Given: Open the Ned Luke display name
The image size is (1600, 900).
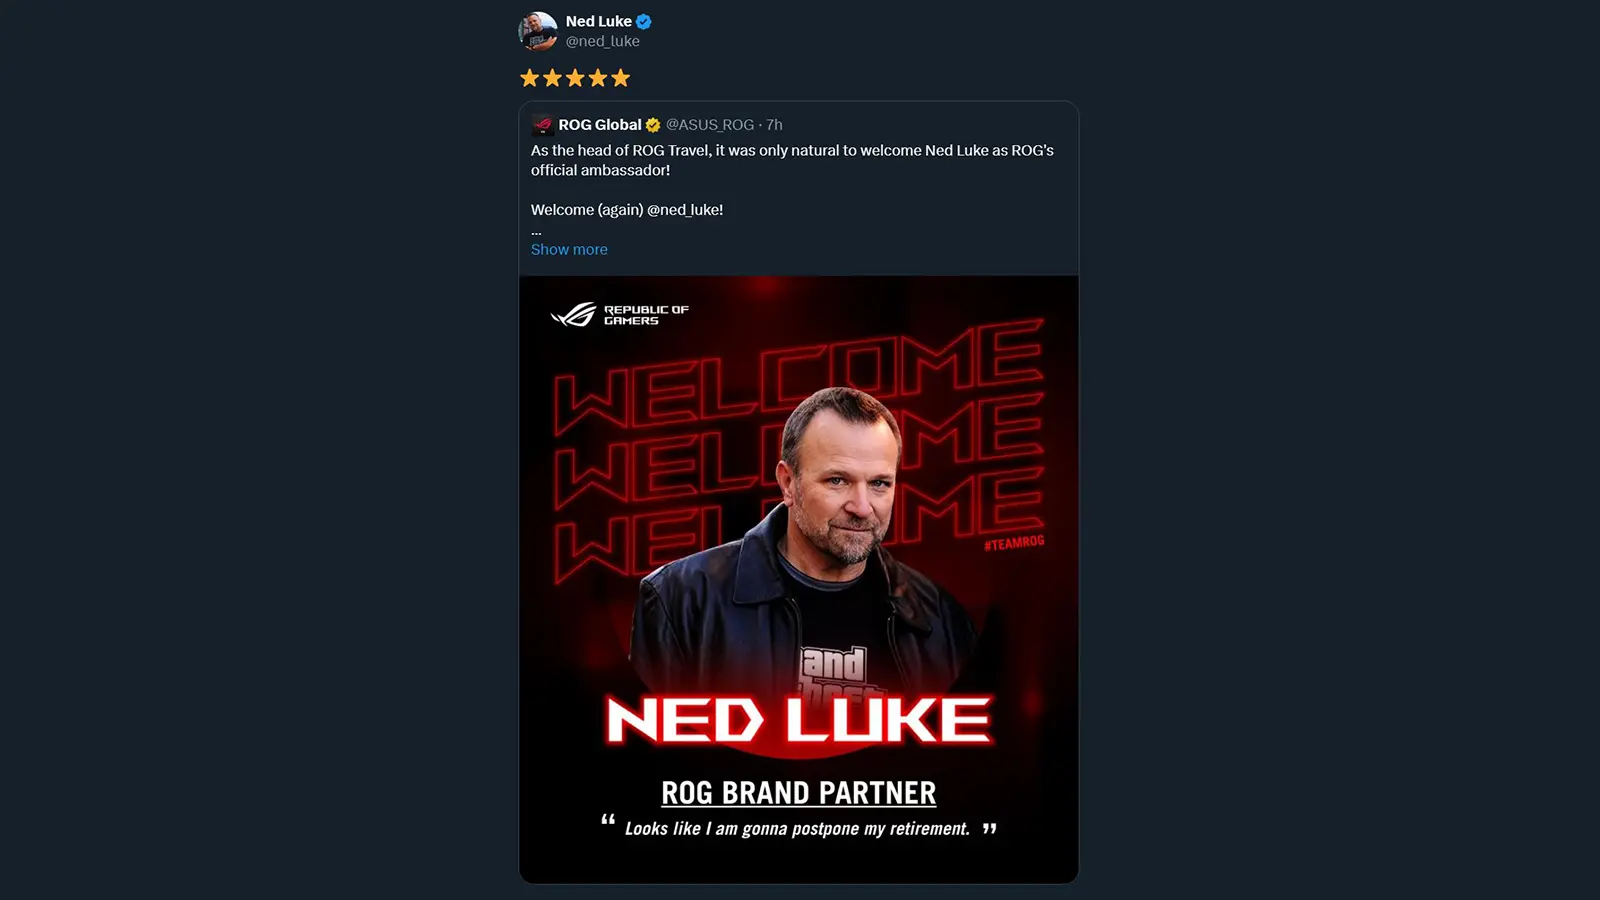Looking at the screenshot, I should point(599,21).
